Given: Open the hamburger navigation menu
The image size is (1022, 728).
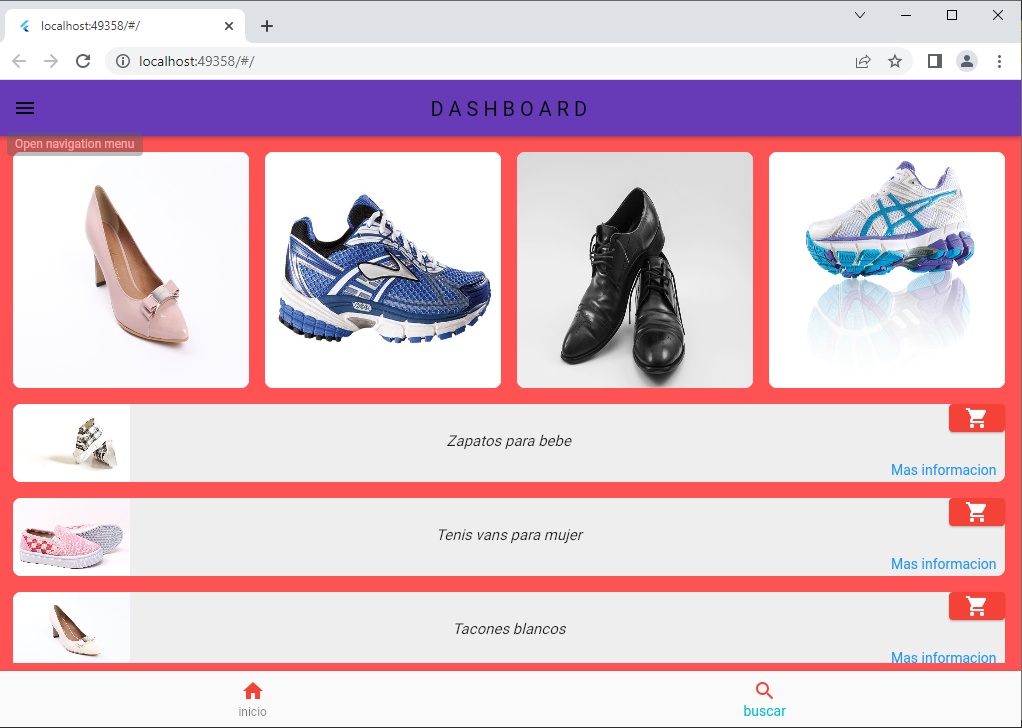Looking at the screenshot, I should pos(25,108).
